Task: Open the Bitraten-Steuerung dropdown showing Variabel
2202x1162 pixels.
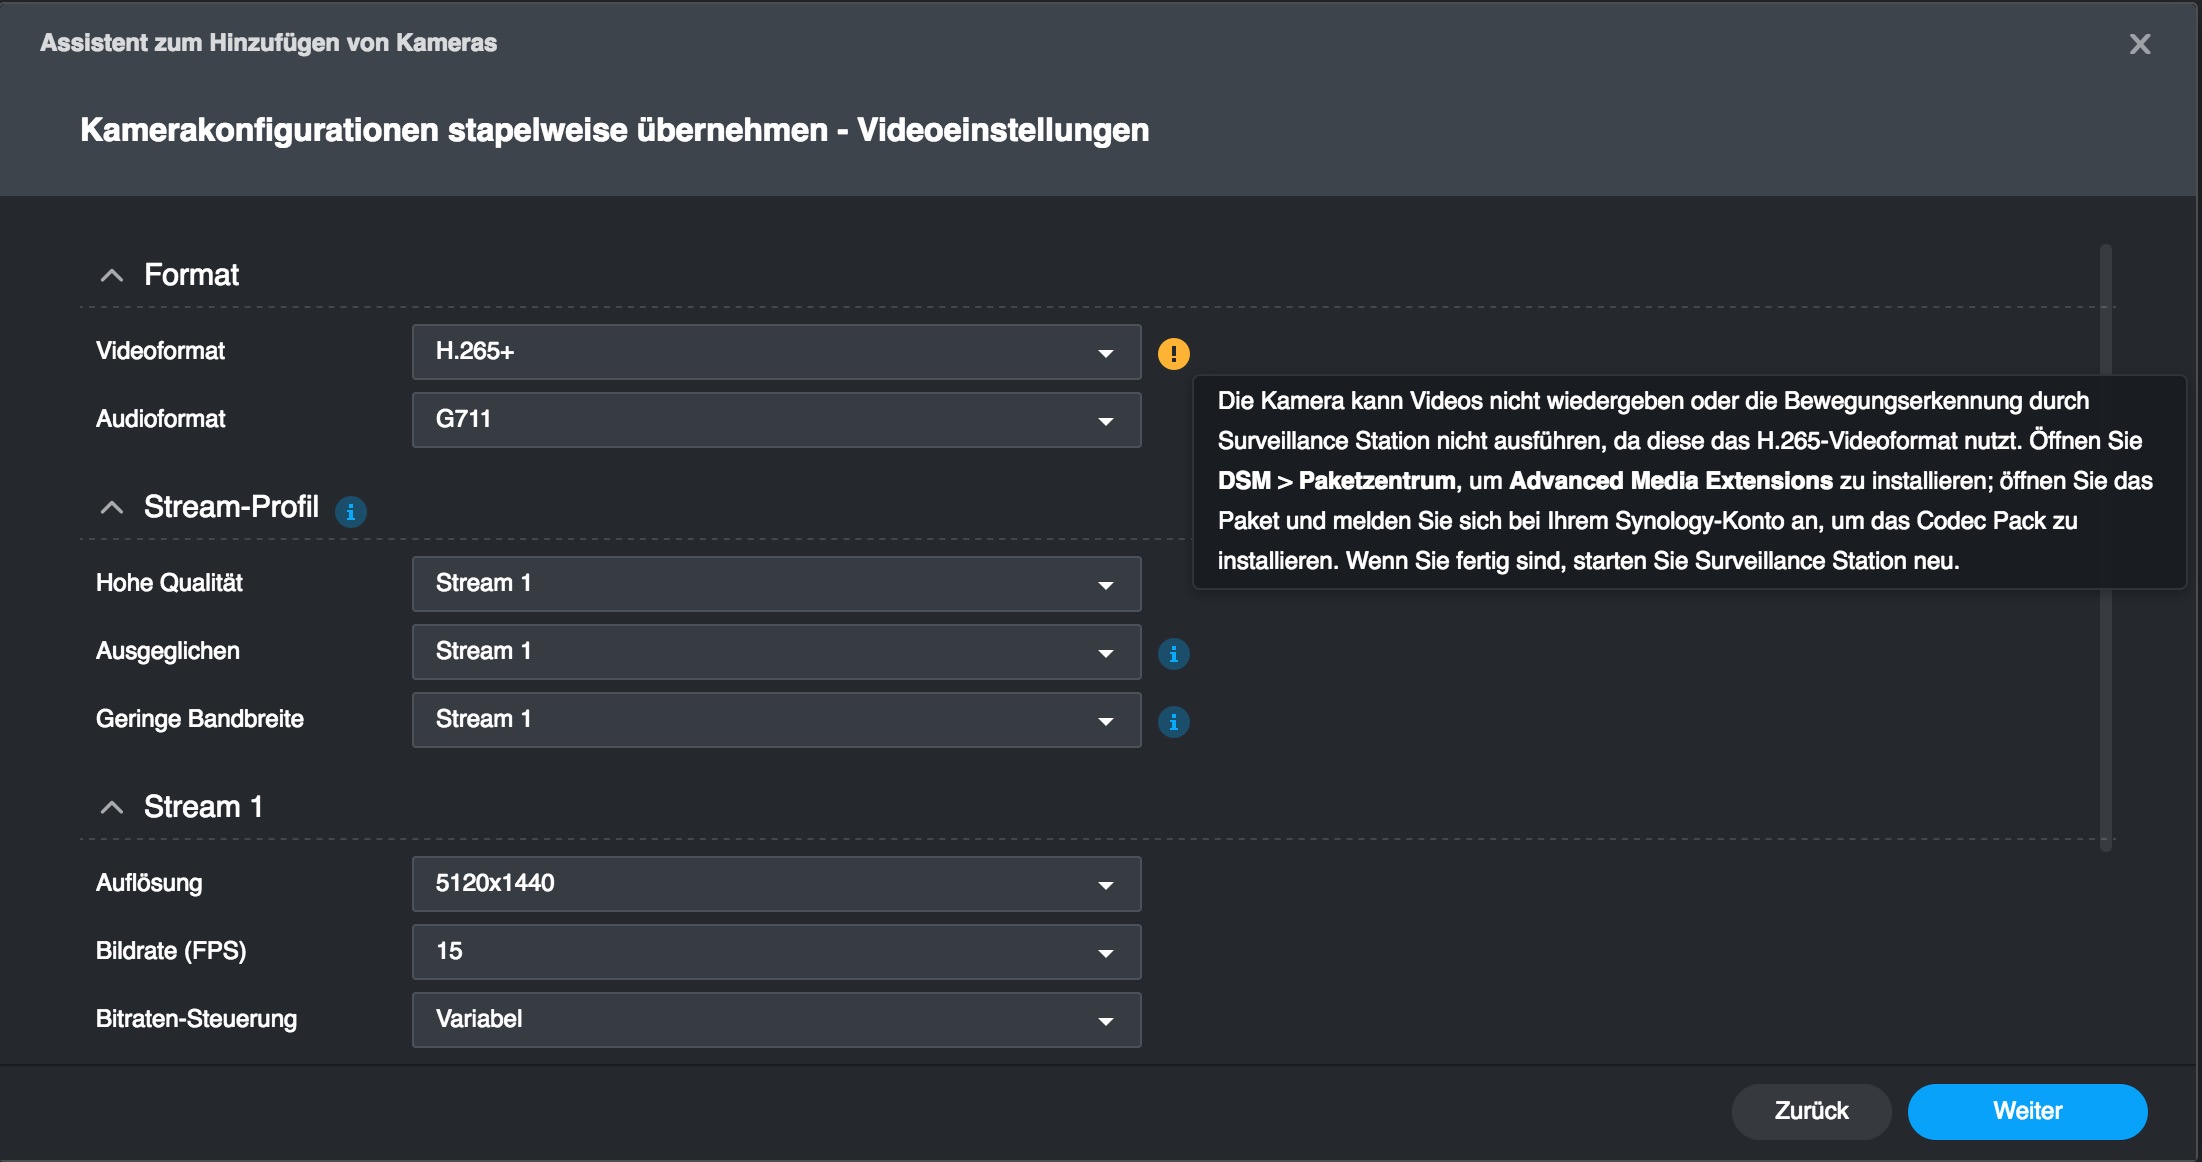Action: 776,1020
